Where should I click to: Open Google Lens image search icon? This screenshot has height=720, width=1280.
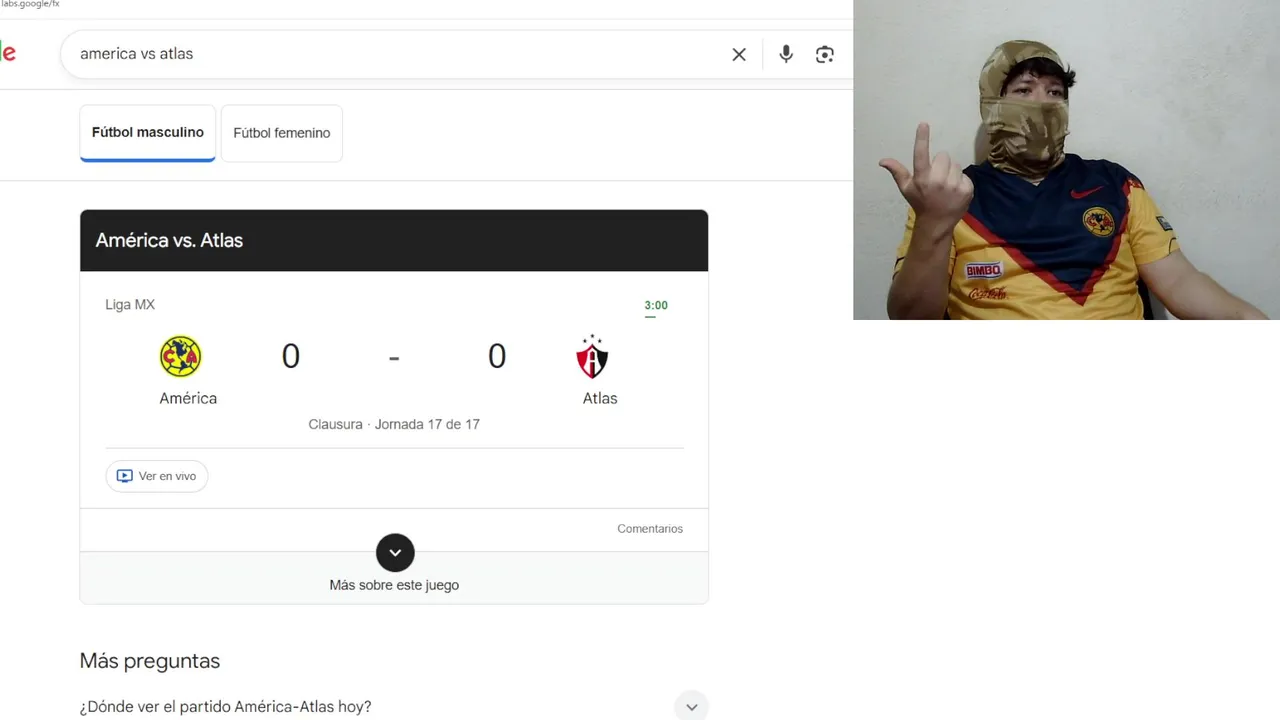(x=825, y=55)
